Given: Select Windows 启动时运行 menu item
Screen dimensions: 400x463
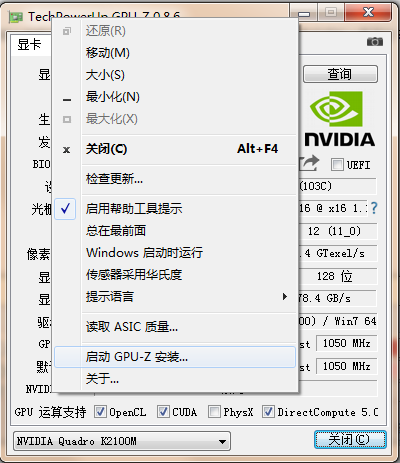Looking at the screenshot, I should coord(175,253).
